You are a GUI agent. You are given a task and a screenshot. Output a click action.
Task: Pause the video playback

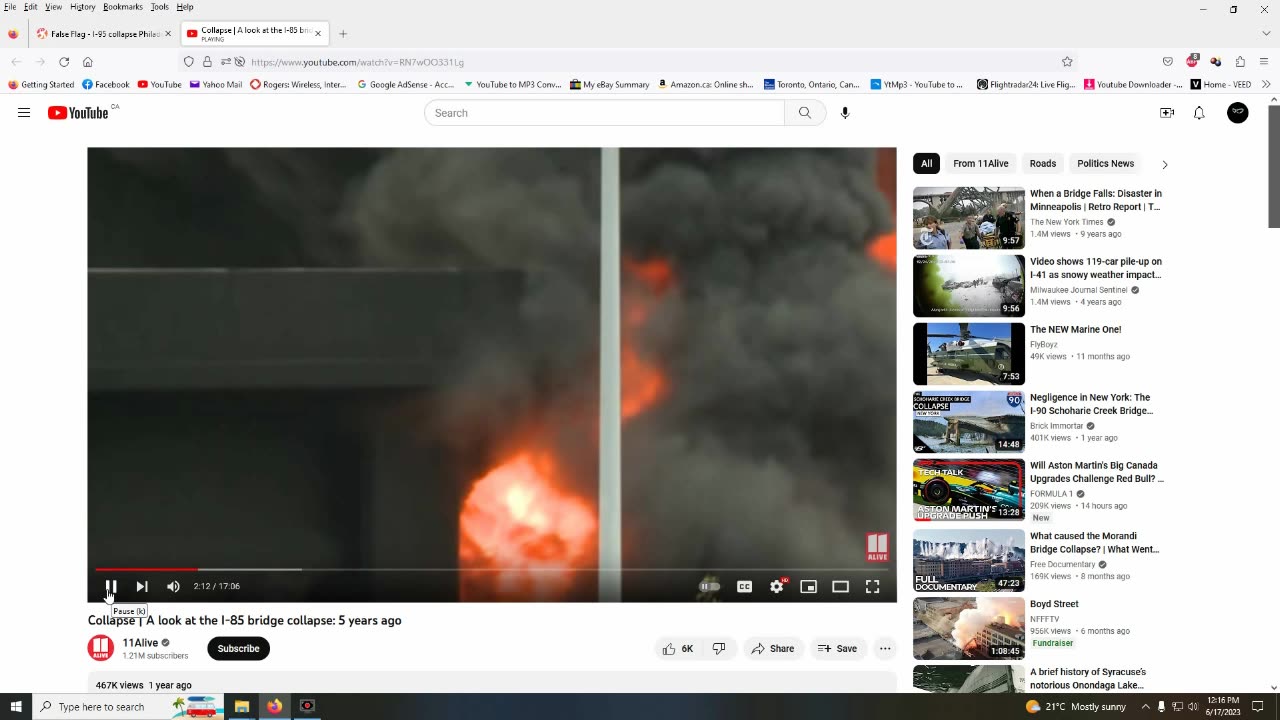(x=111, y=587)
